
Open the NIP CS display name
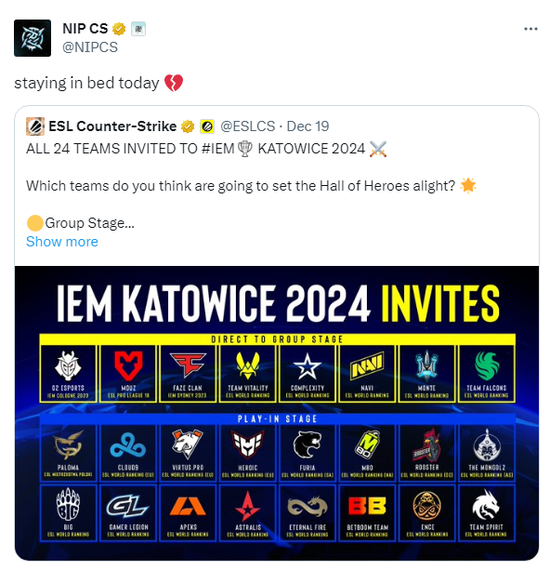85,29
